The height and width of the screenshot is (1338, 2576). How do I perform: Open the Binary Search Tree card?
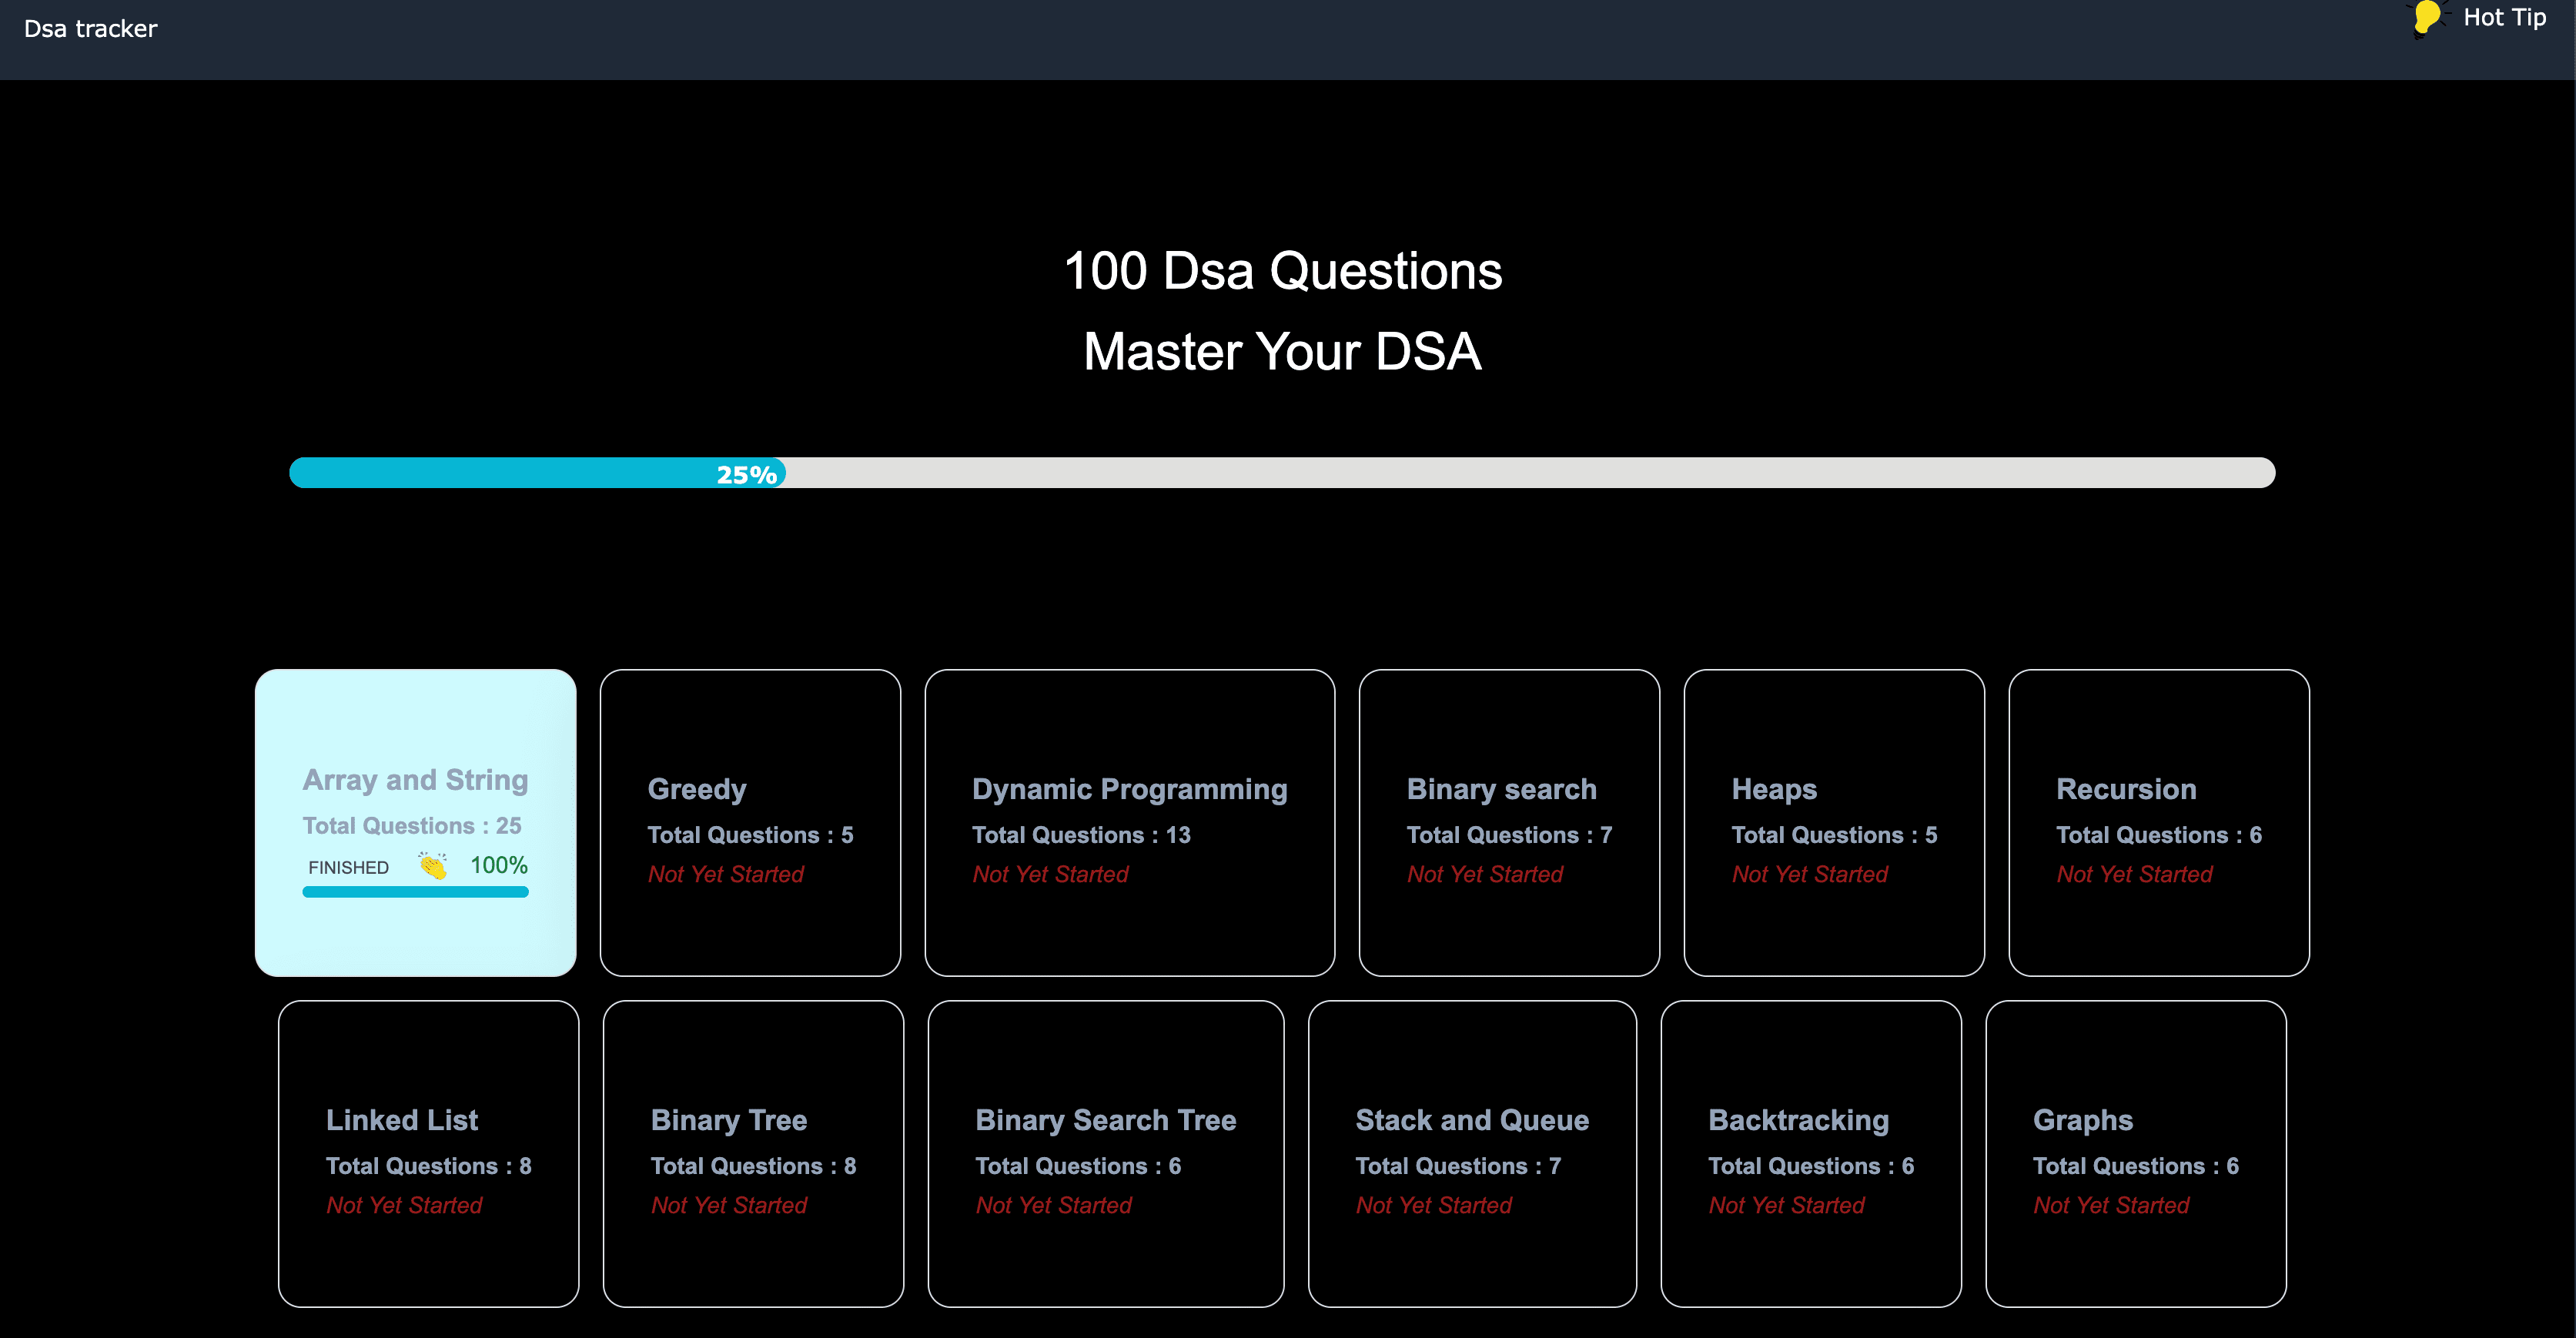(x=1105, y=1154)
